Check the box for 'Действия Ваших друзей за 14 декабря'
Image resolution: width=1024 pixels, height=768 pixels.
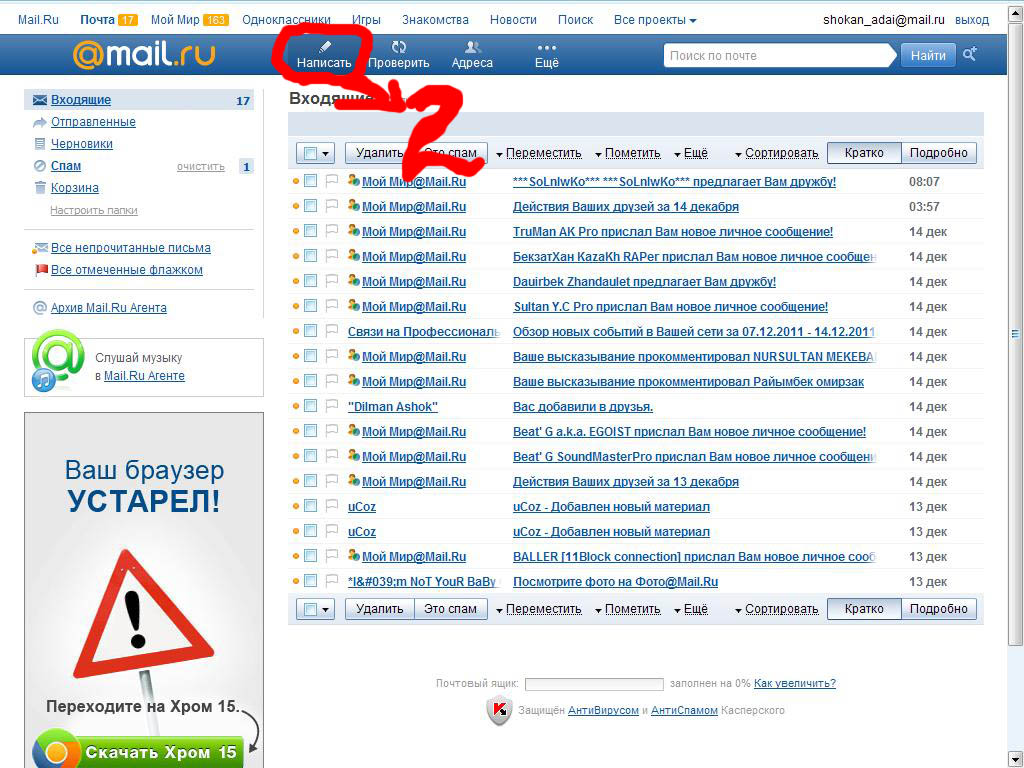(x=310, y=206)
